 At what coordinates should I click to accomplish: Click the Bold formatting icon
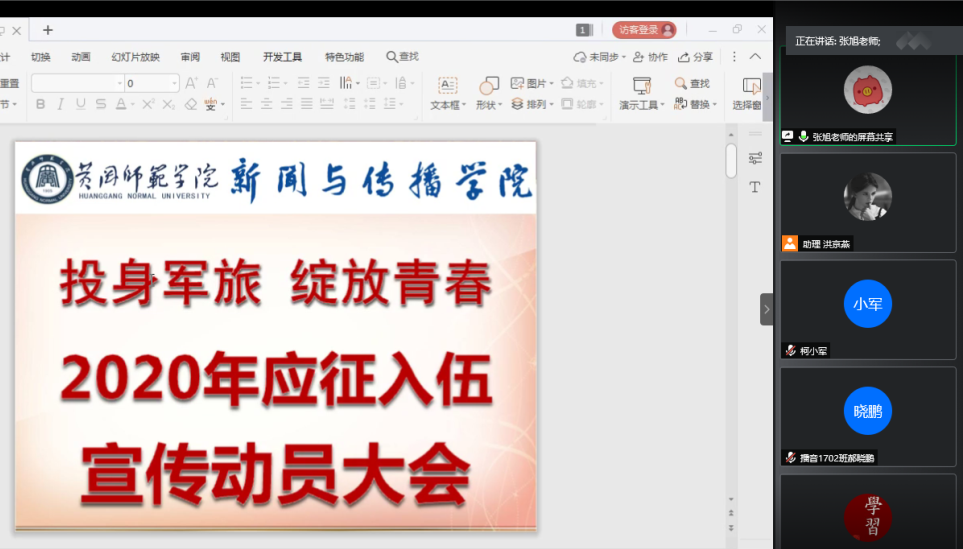click(40, 104)
